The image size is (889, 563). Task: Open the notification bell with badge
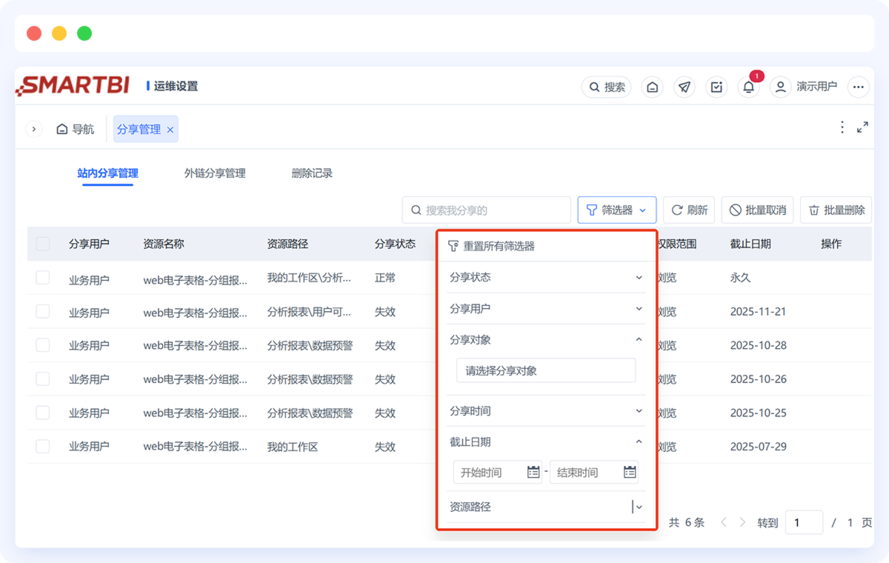pyautogui.click(x=748, y=87)
